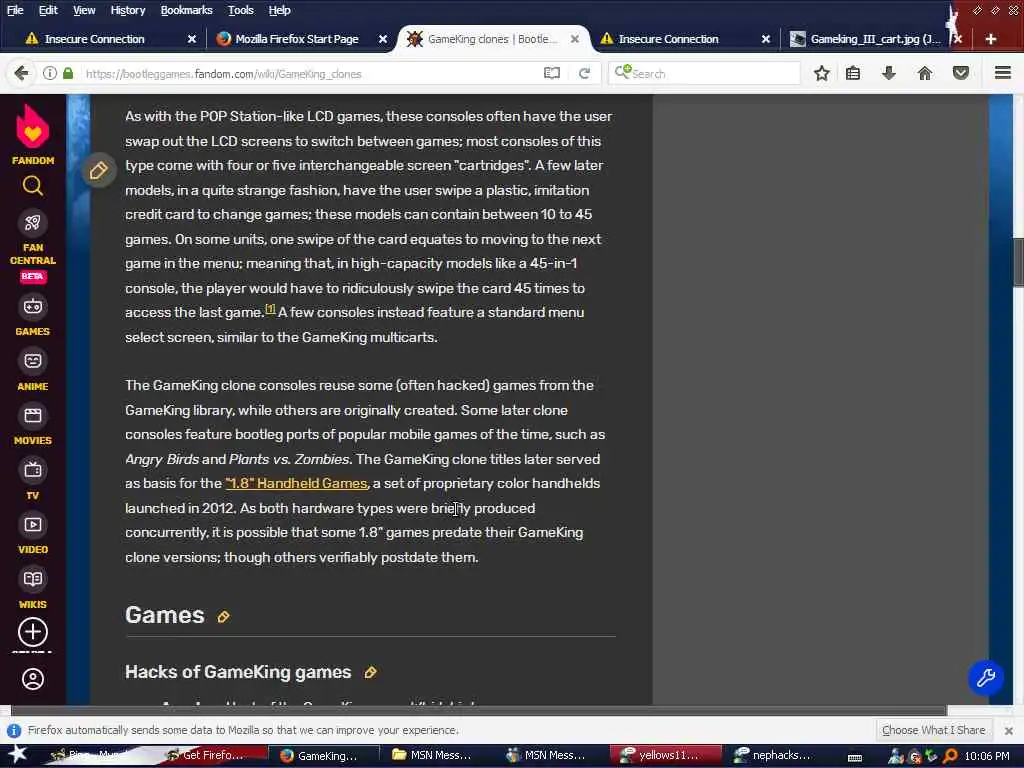Go to Firefox home page icon
1024x768 pixels.
(925, 73)
